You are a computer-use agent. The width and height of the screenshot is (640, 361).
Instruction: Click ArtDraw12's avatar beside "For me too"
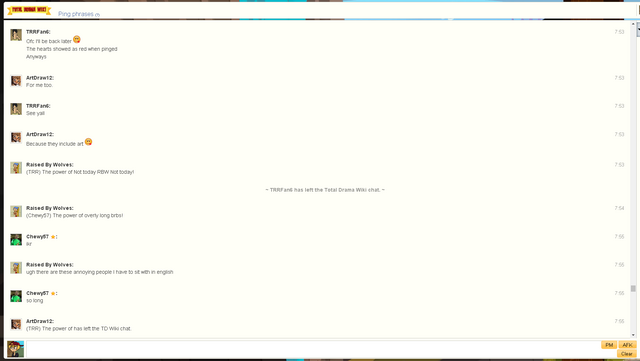(x=16, y=81)
